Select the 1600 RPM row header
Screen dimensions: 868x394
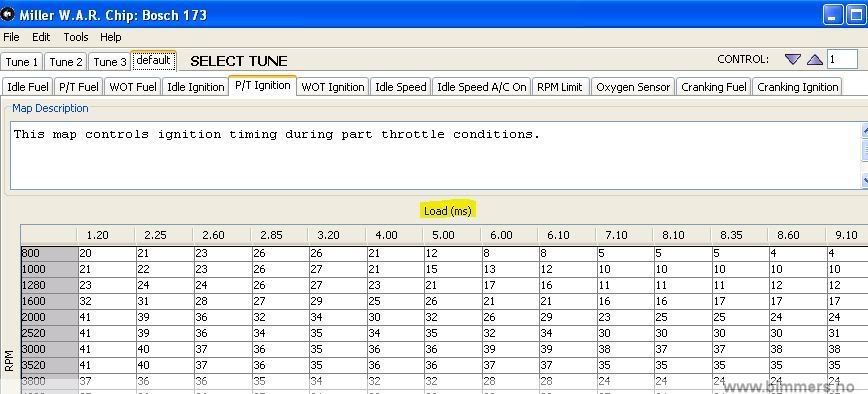[49, 302]
